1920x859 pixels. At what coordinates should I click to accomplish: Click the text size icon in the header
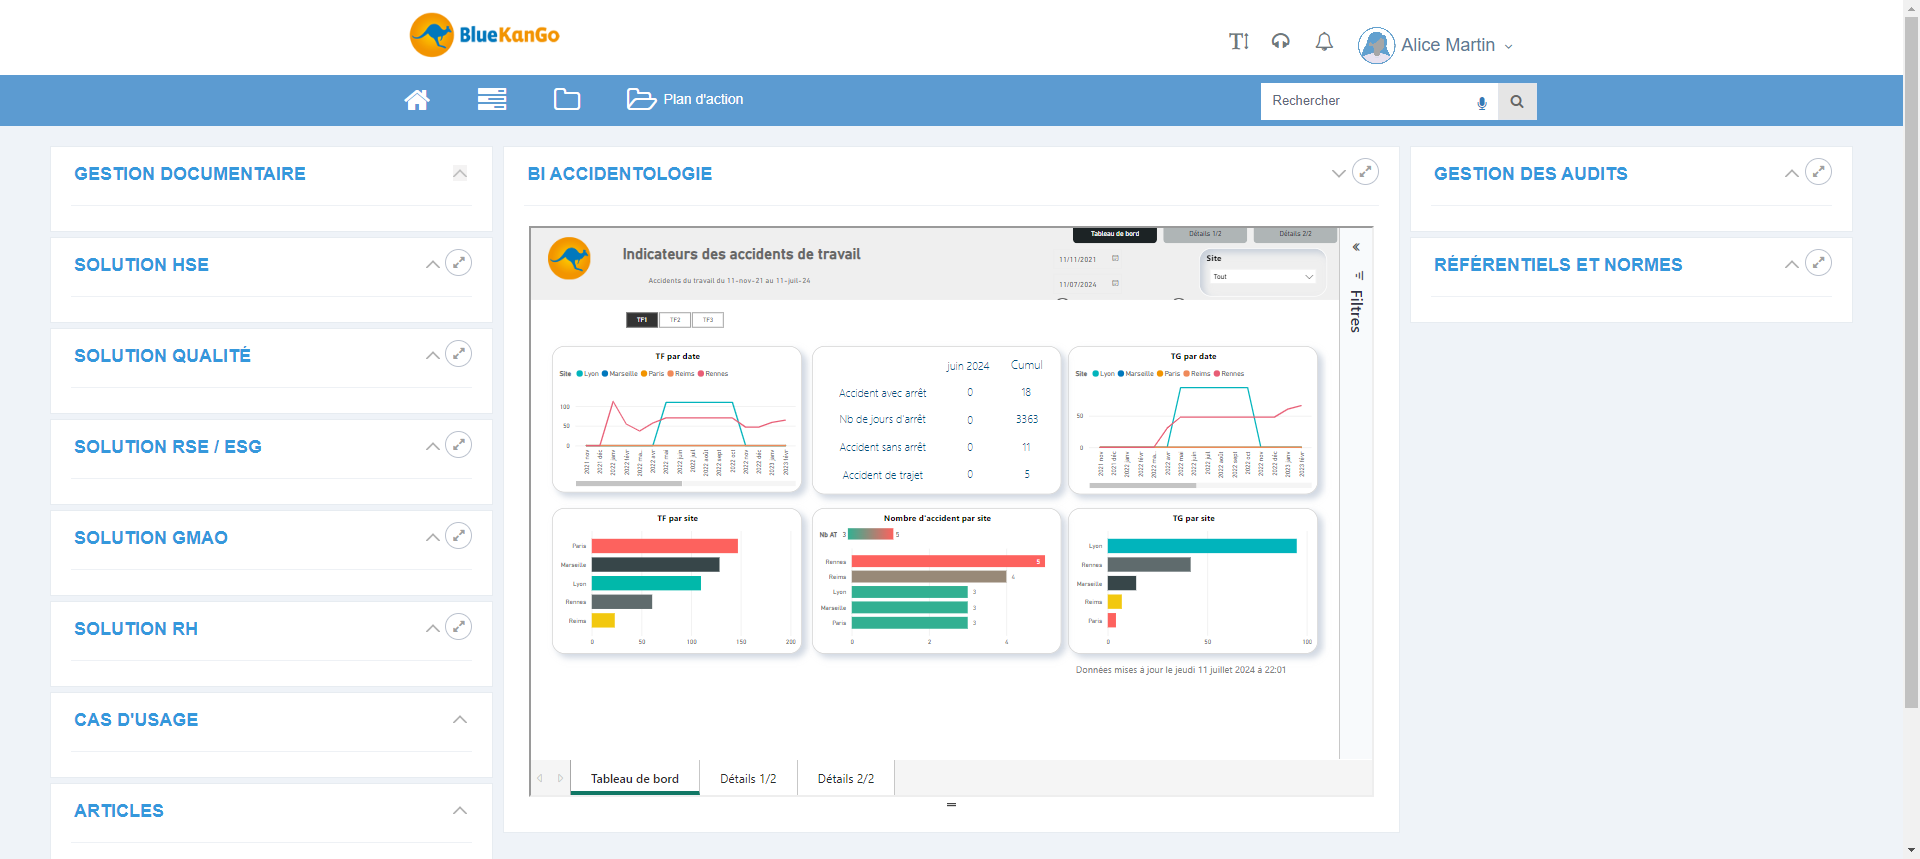1239,41
